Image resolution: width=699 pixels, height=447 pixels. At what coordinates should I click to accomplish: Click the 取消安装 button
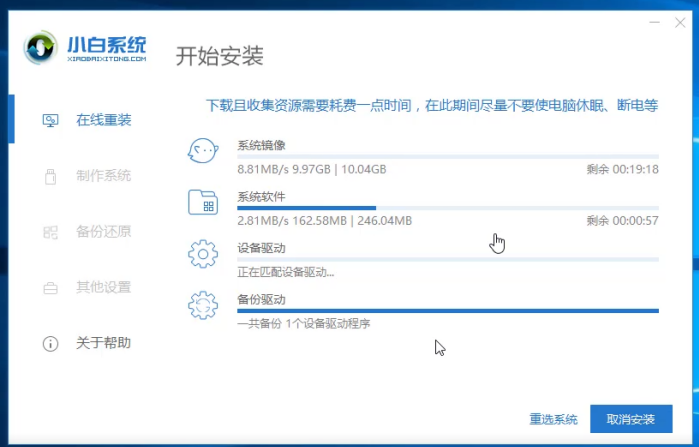click(x=631, y=419)
